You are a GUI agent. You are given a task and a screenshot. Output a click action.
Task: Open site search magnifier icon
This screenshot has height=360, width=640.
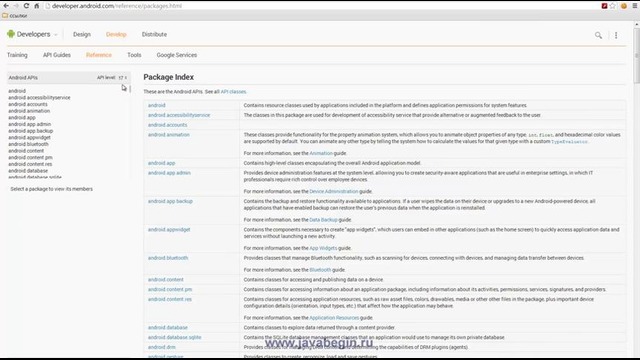point(598,35)
